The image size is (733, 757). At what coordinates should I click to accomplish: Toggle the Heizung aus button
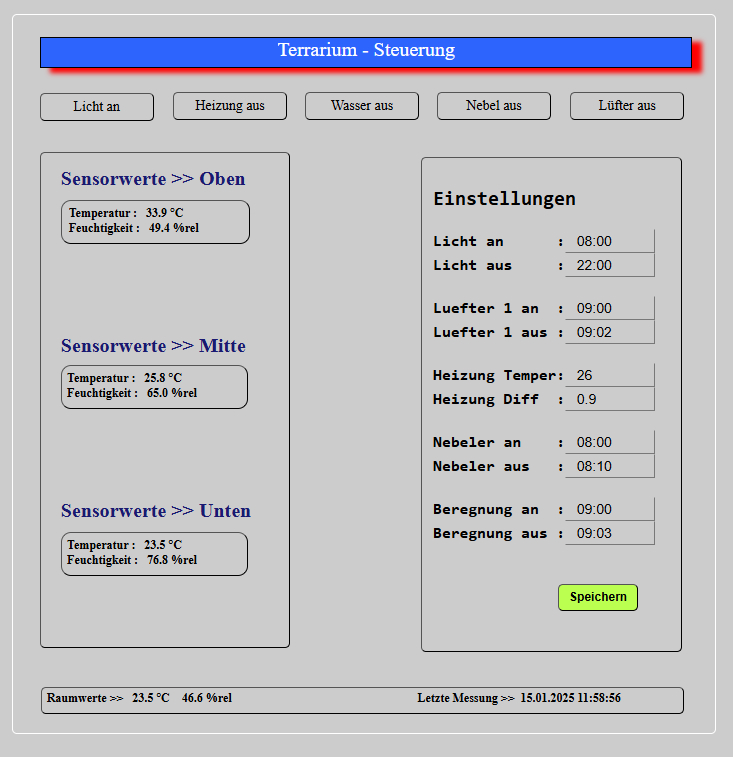coord(230,106)
